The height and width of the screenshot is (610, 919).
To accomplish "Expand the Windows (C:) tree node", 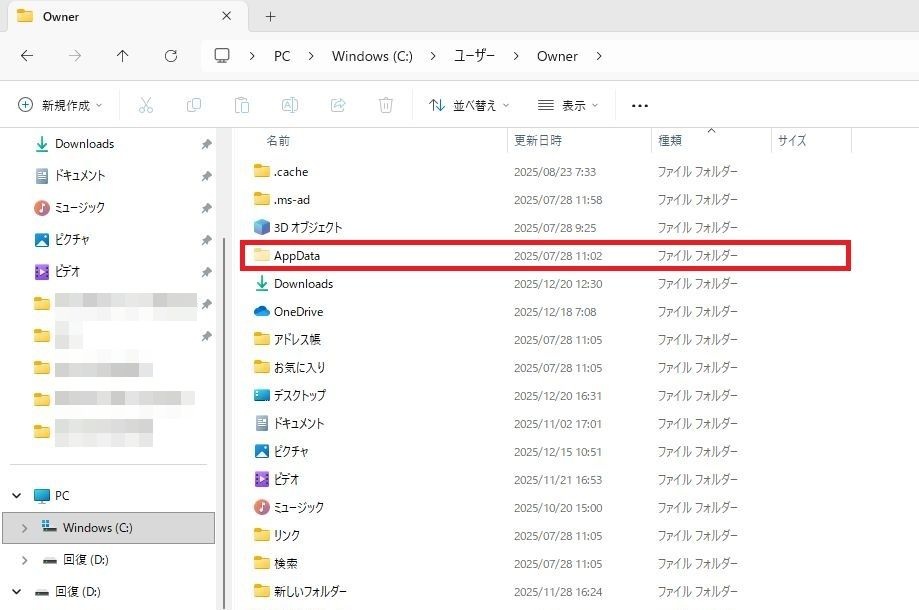I will [x=24, y=528].
